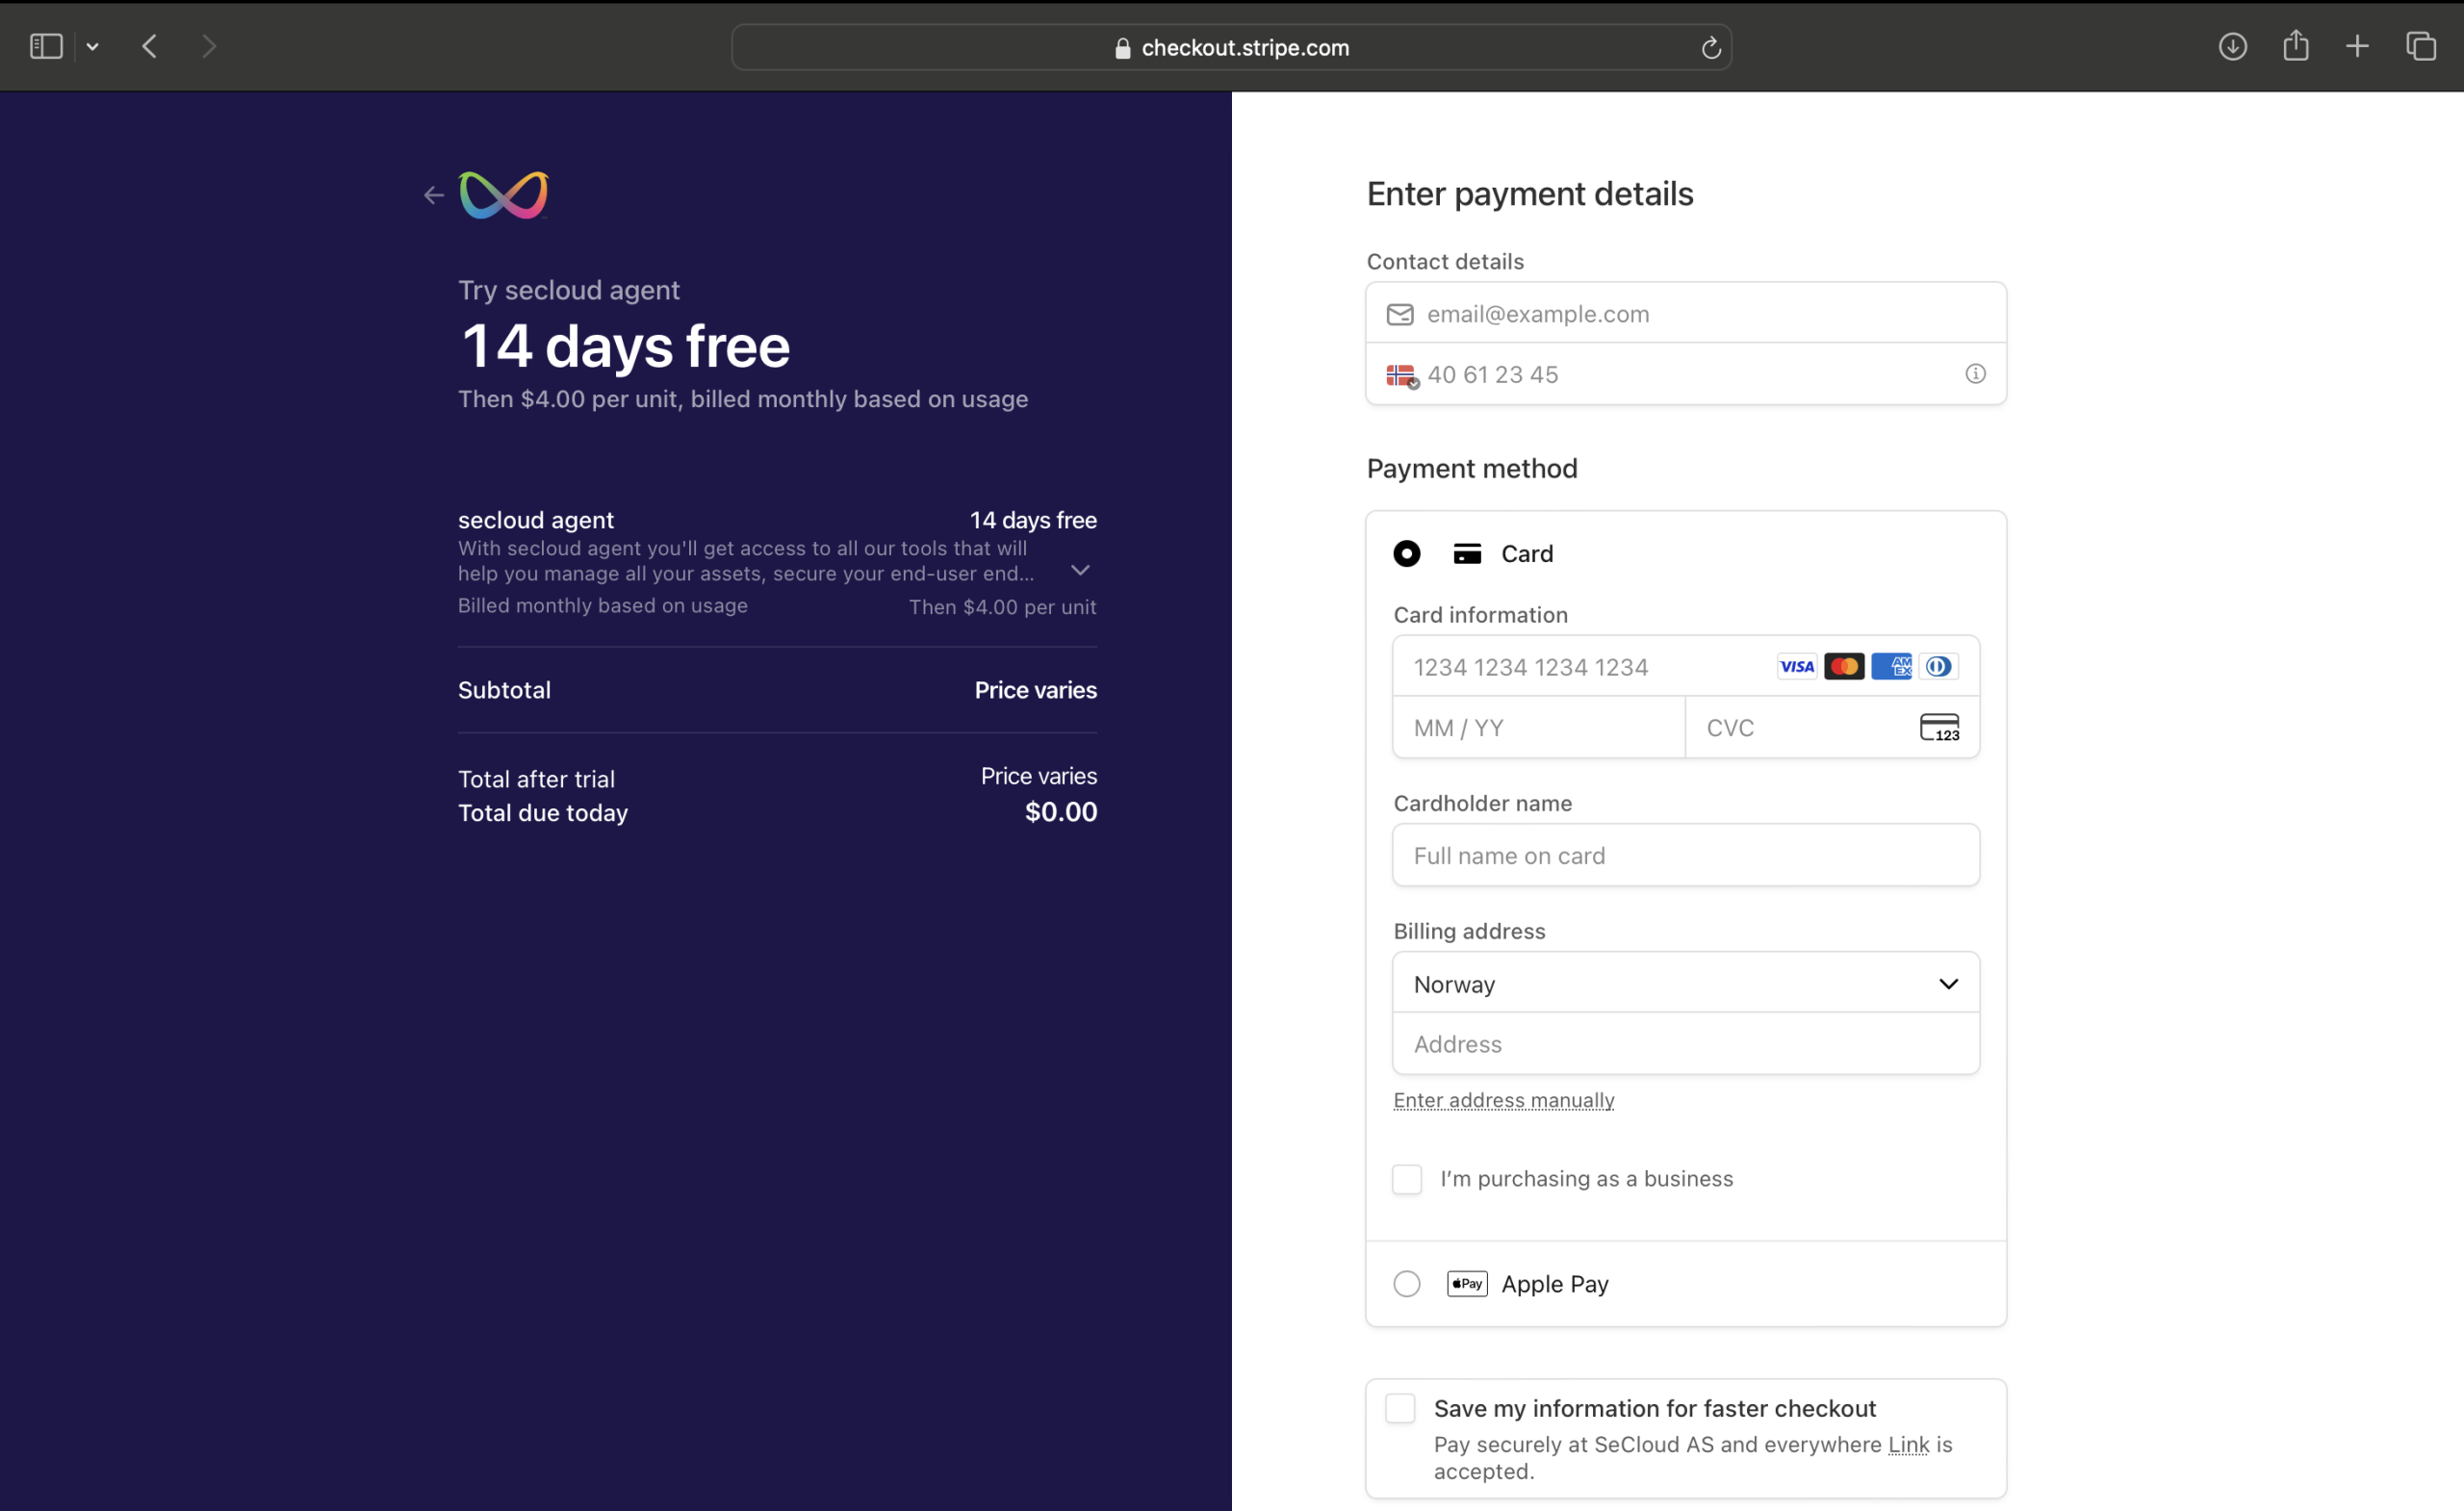Show the tab overview icon
The width and height of the screenshot is (2464, 1511).
2420,47
